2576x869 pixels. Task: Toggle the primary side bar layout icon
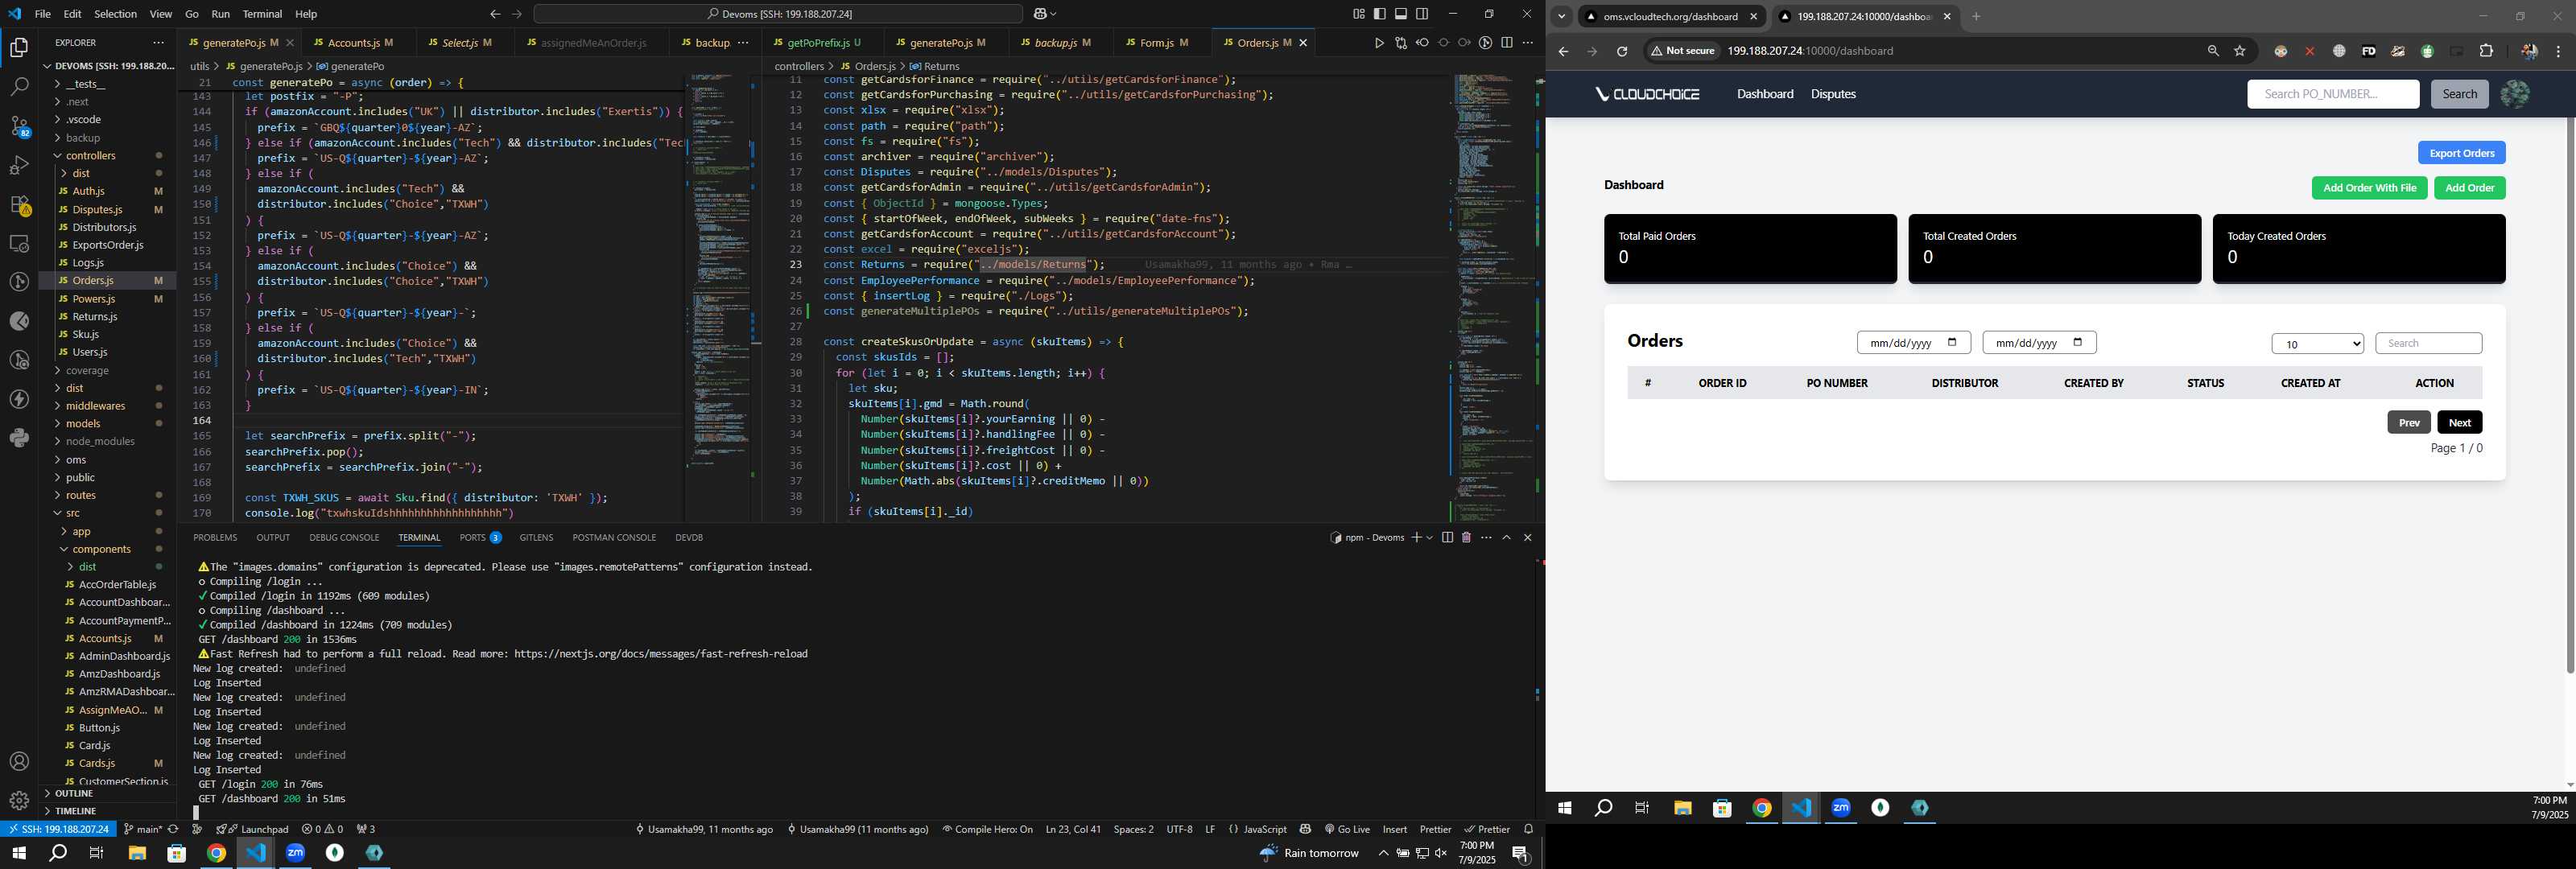(x=1380, y=14)
